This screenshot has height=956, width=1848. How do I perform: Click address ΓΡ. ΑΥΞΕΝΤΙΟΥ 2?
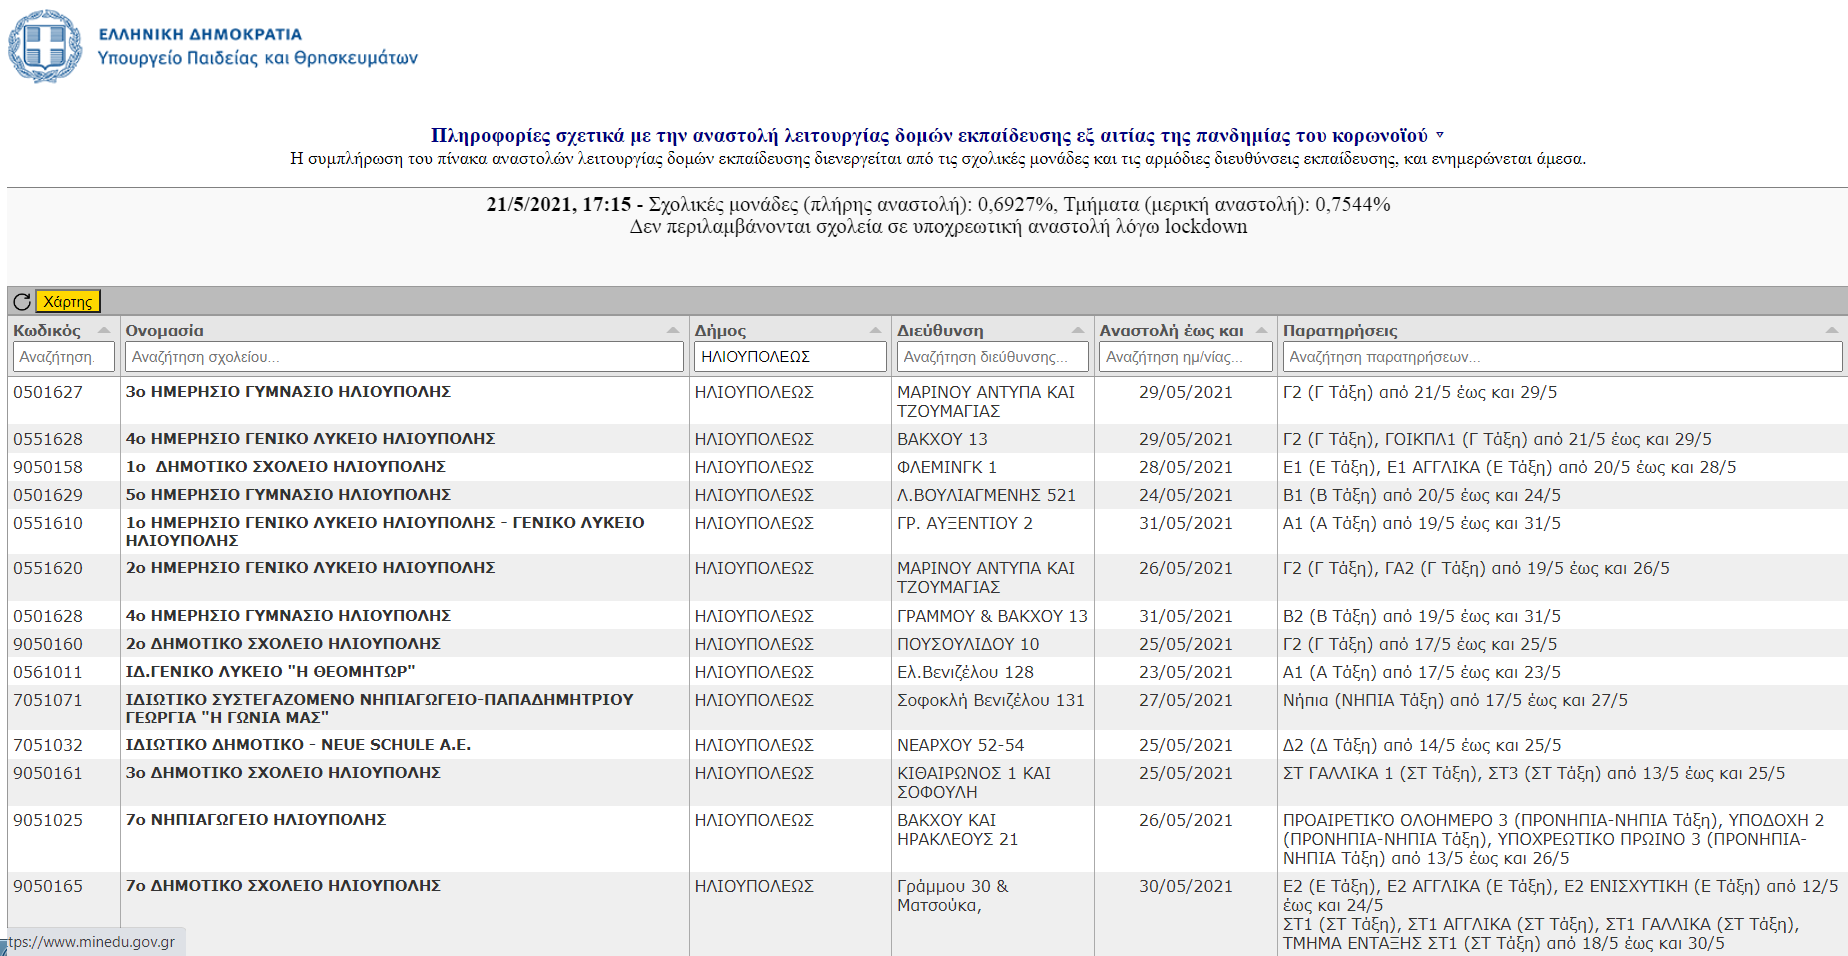click(965, 523)
